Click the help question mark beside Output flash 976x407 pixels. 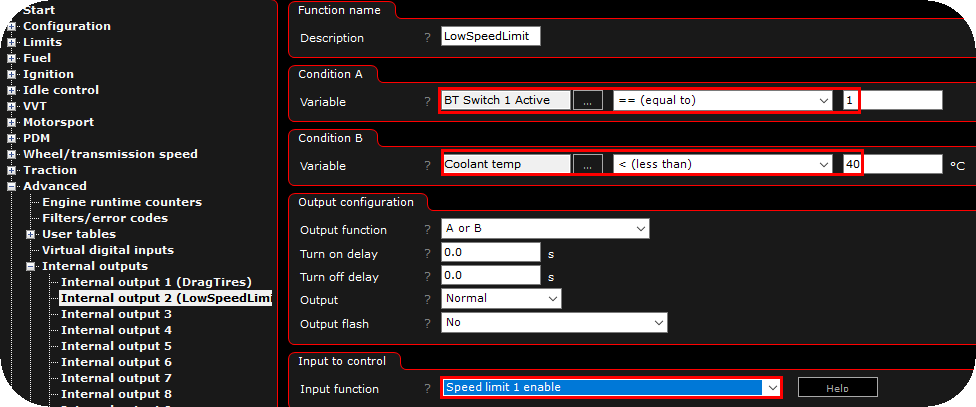coord(428,324)
